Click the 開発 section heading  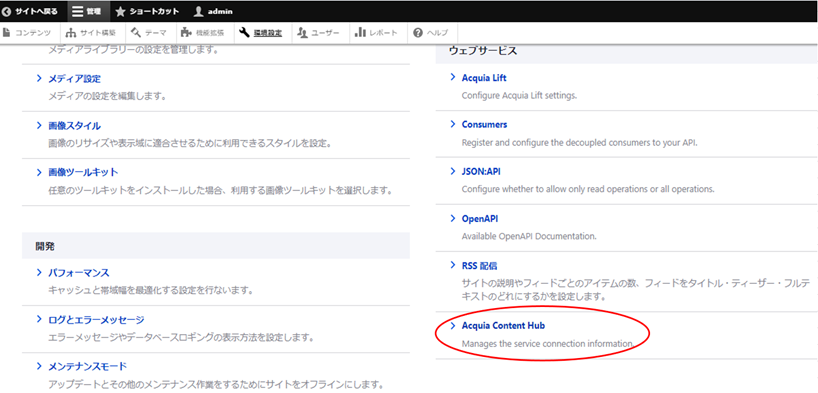[x=45, y=245]
